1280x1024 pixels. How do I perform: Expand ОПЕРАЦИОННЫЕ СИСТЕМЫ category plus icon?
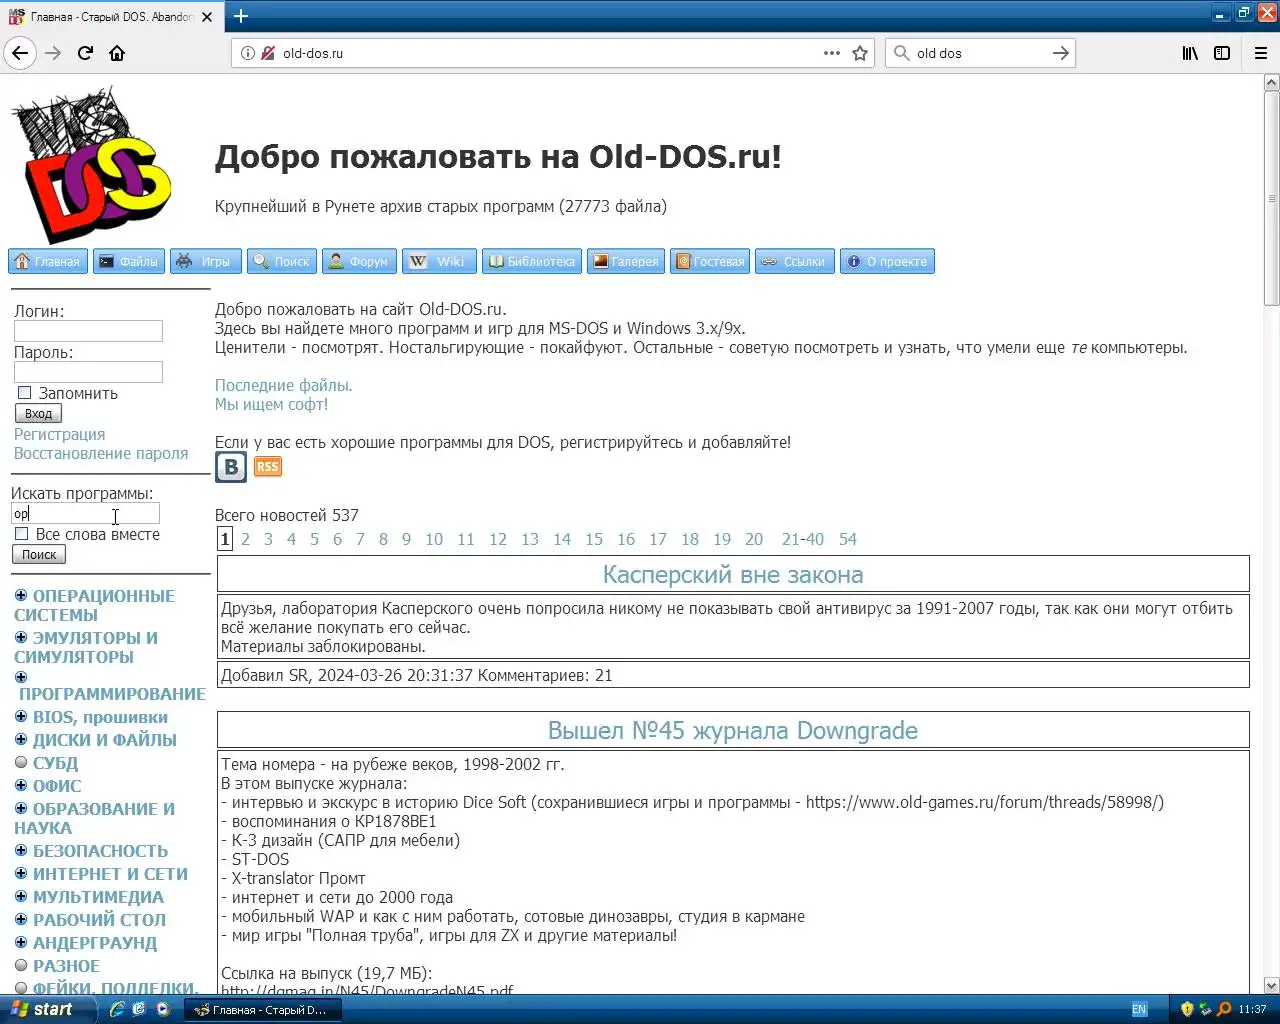pos(21,595)
